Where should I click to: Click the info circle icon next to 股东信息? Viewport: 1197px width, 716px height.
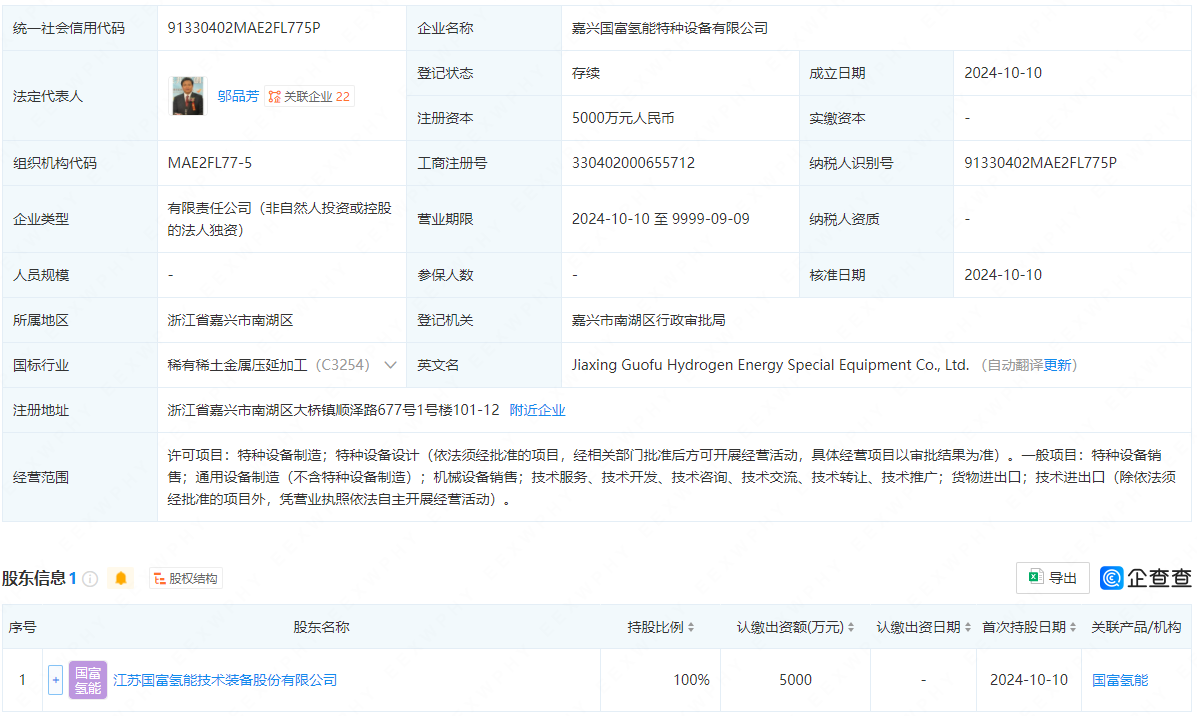point(90,579)
